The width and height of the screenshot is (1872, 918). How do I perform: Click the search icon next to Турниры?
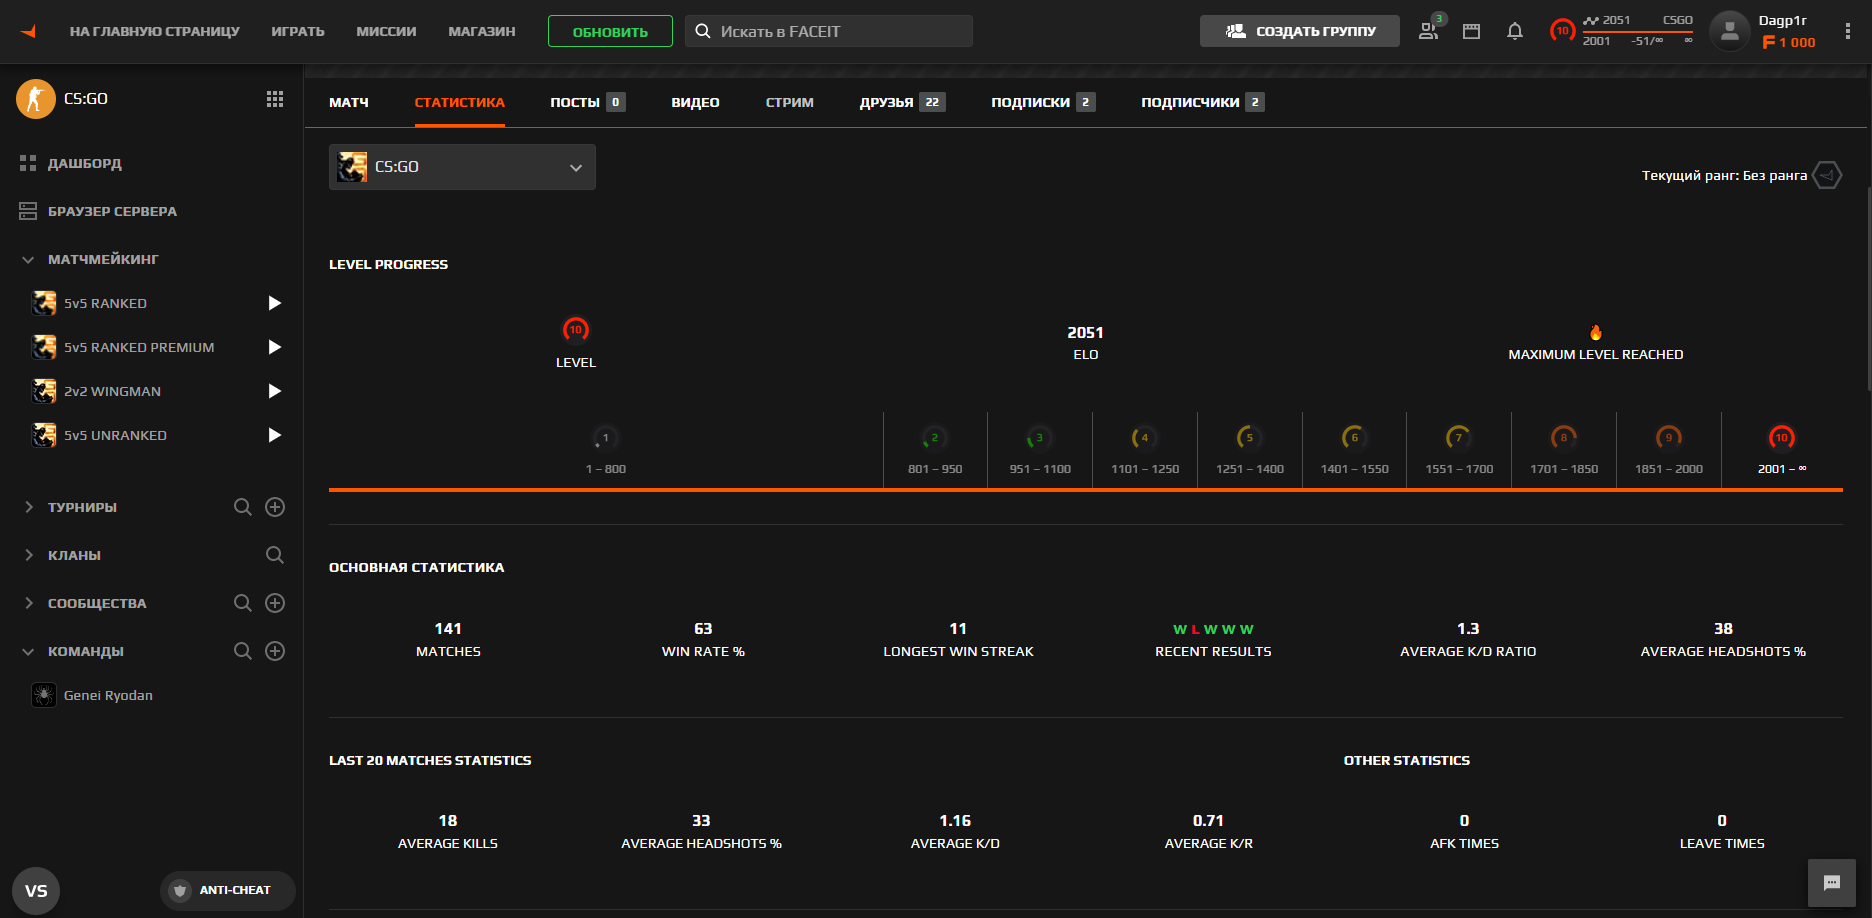(x=242, y=507)
